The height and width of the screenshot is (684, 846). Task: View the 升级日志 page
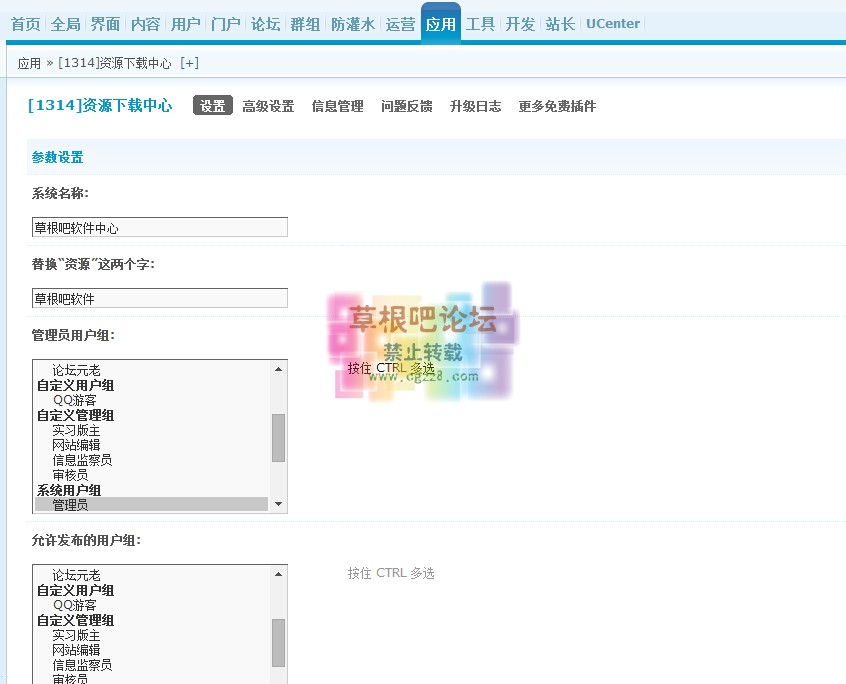tap(475, 106)
